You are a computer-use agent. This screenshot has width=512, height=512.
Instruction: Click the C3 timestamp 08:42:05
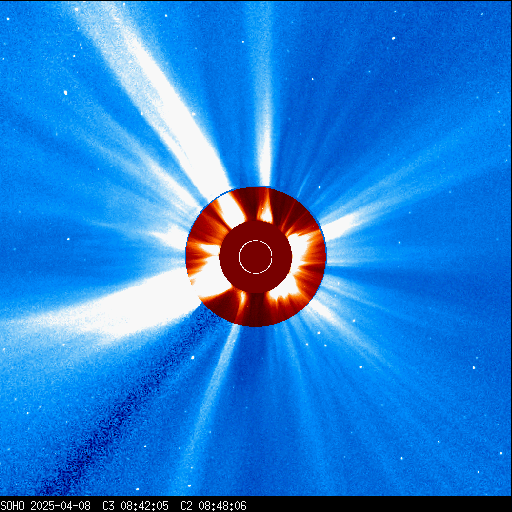point(144,506)
